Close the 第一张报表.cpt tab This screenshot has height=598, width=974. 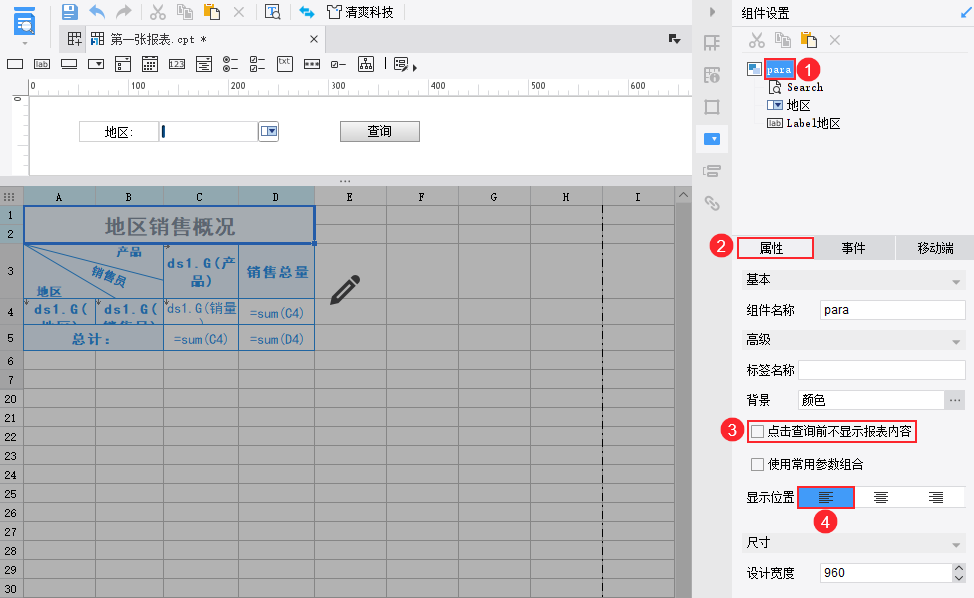tap(314, 39)
